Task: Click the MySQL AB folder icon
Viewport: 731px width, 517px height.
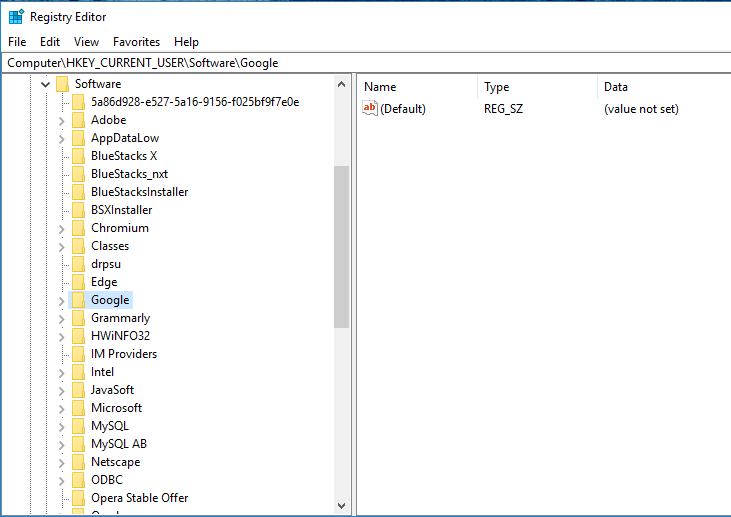Action: tap(79, 444)
